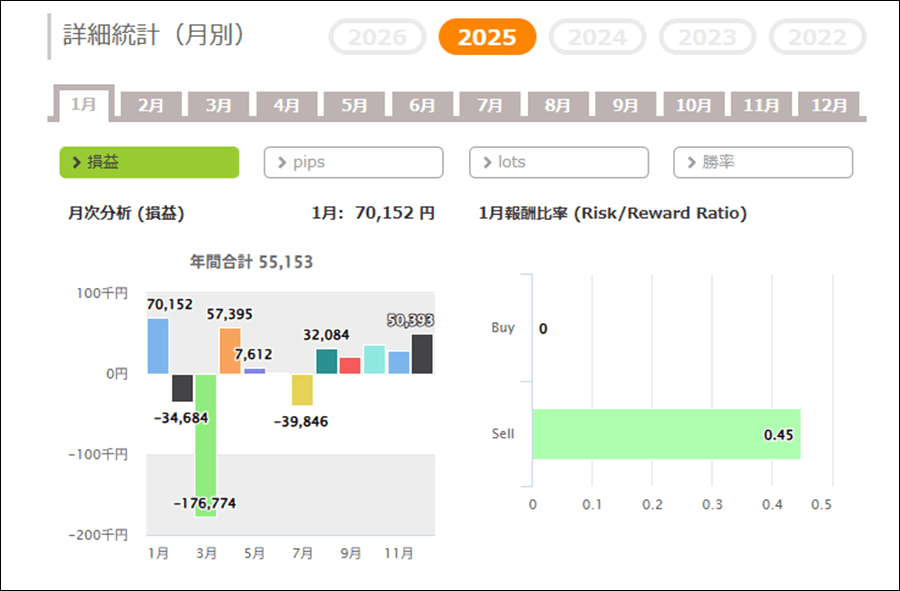Screen dimensions: 900x591
Task: Open the 2月 month tab
Action: (151, 105)
